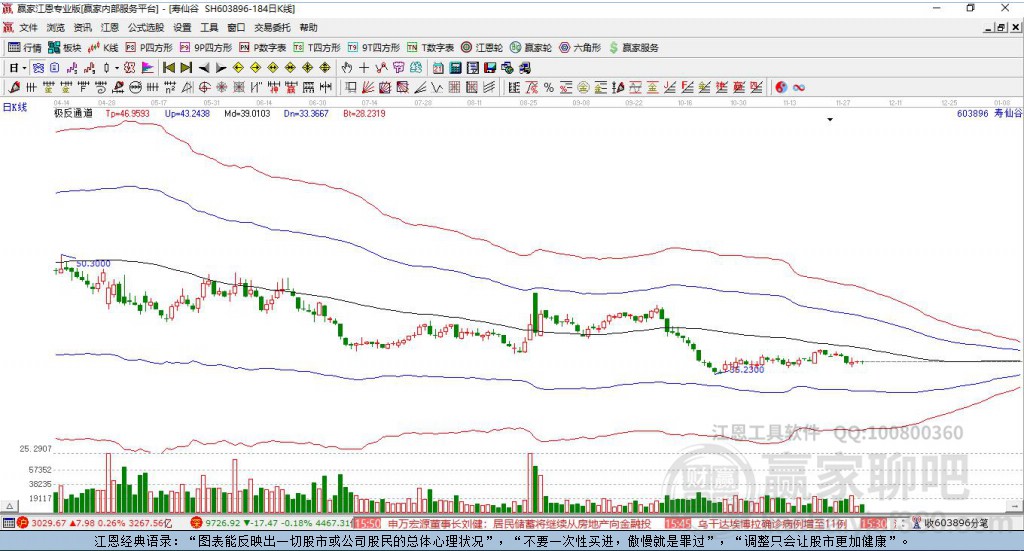Click the Tp=46.9593 indicator value
The height and width of the screenshot is (551, 1024).
coord(127,113)
